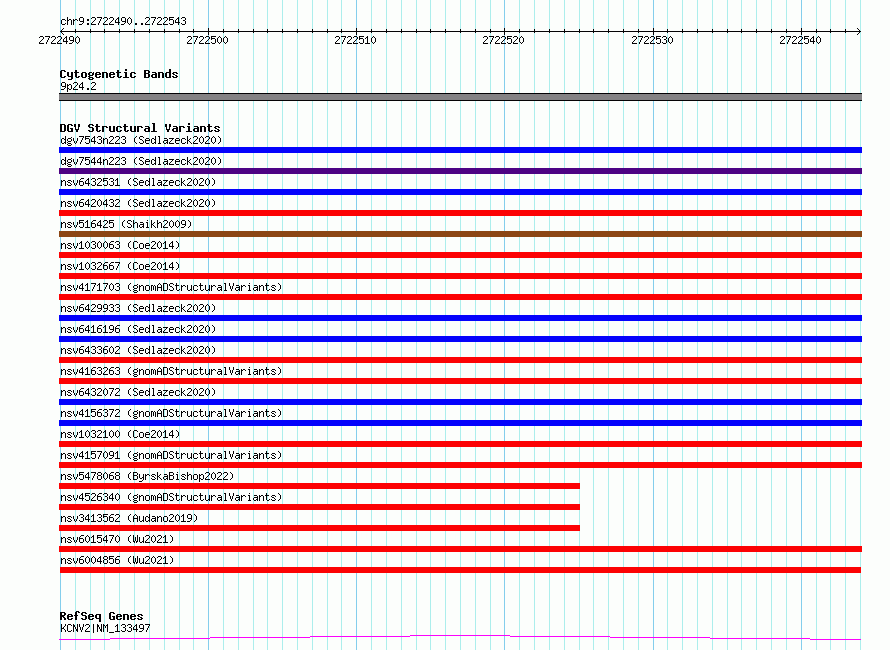
Task: Click nsv3413562 (Audano2019) label
Action: (x=129, y=518)
